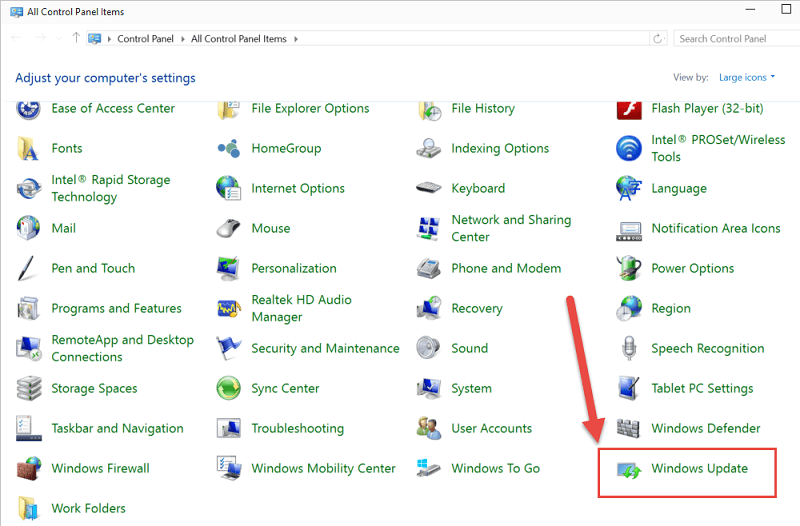
Task: Open the Sync Center green icon
Action: pyautogui.click(x=228, y=388)
